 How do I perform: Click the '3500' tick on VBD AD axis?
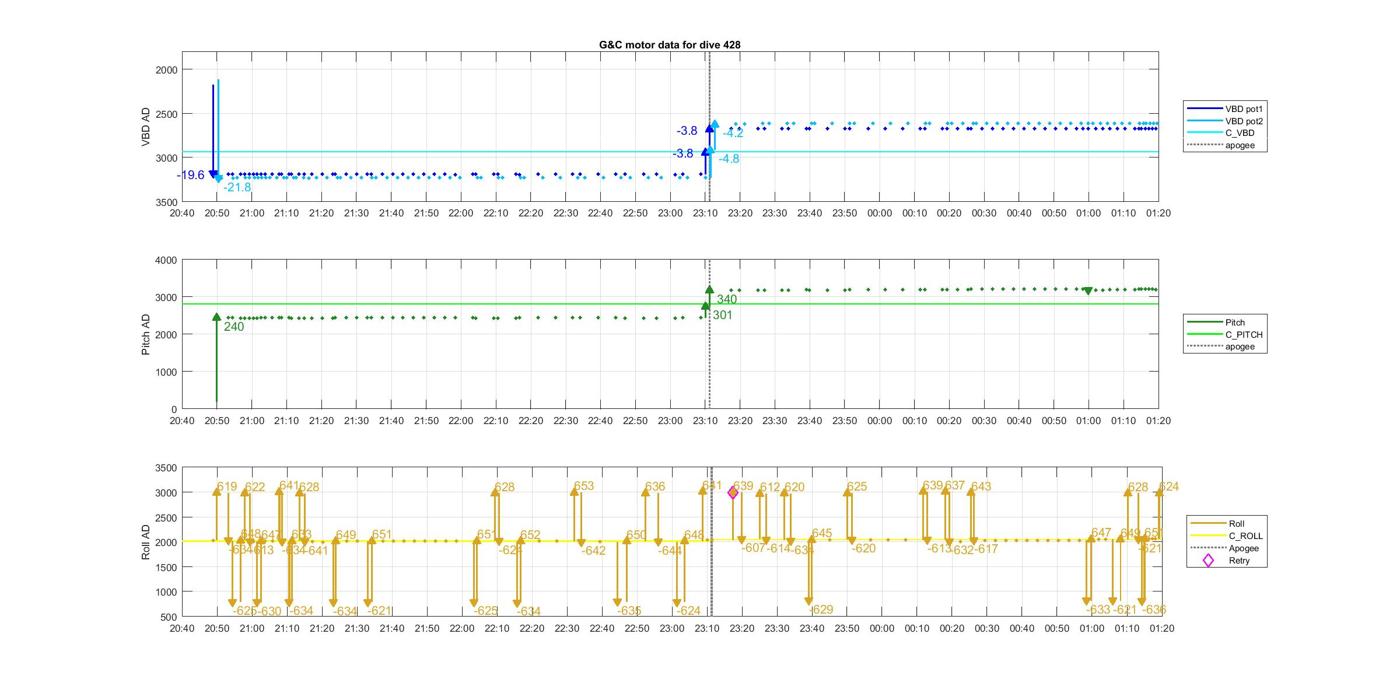(166, 203)
